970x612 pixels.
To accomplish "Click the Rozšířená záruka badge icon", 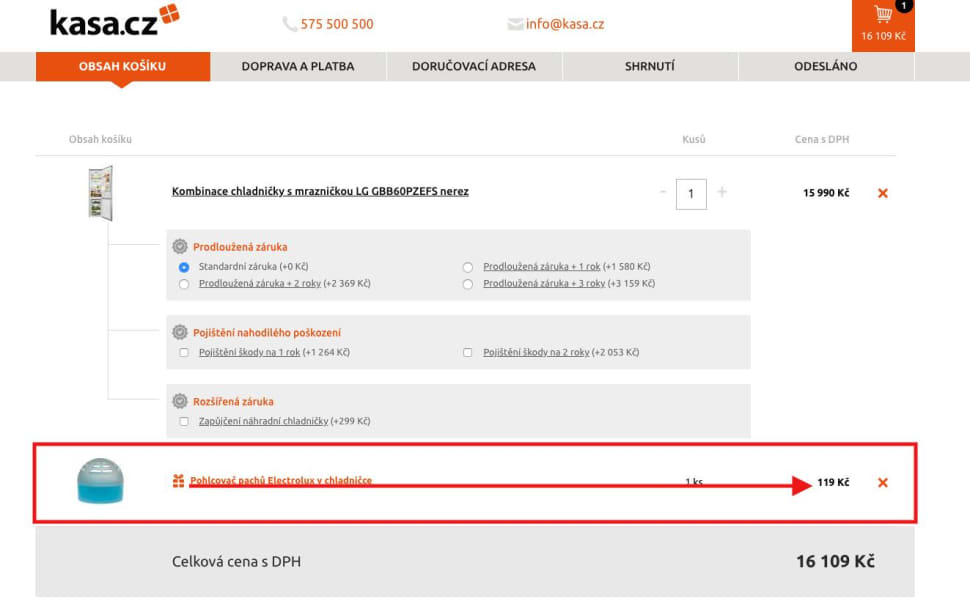I will click(x=179, y=401).
